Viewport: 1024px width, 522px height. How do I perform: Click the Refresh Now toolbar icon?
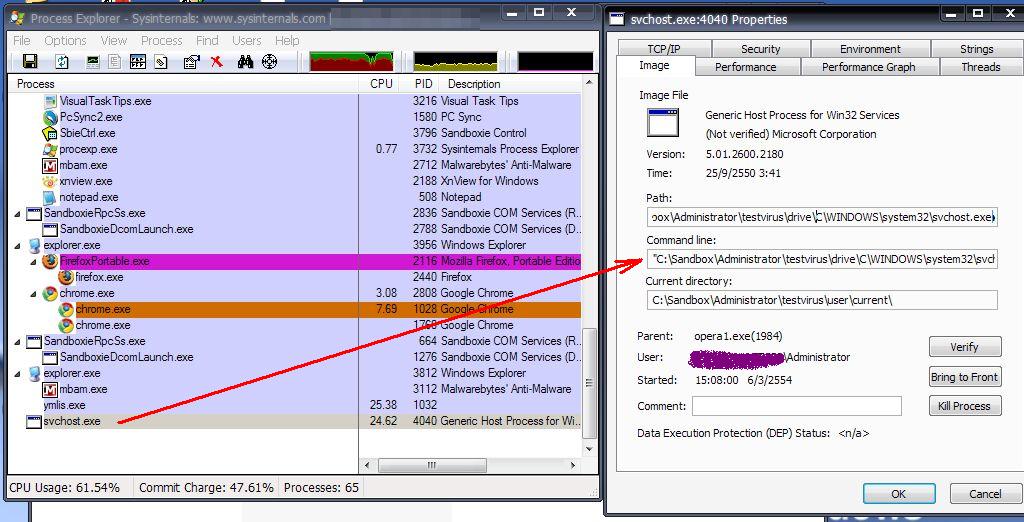pos(62,61)
